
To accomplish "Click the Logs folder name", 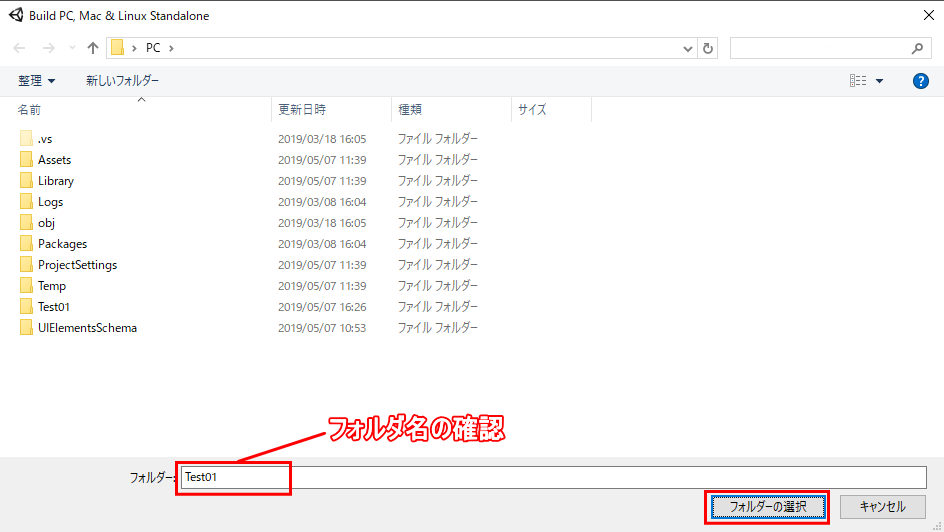I will (51, 202).
